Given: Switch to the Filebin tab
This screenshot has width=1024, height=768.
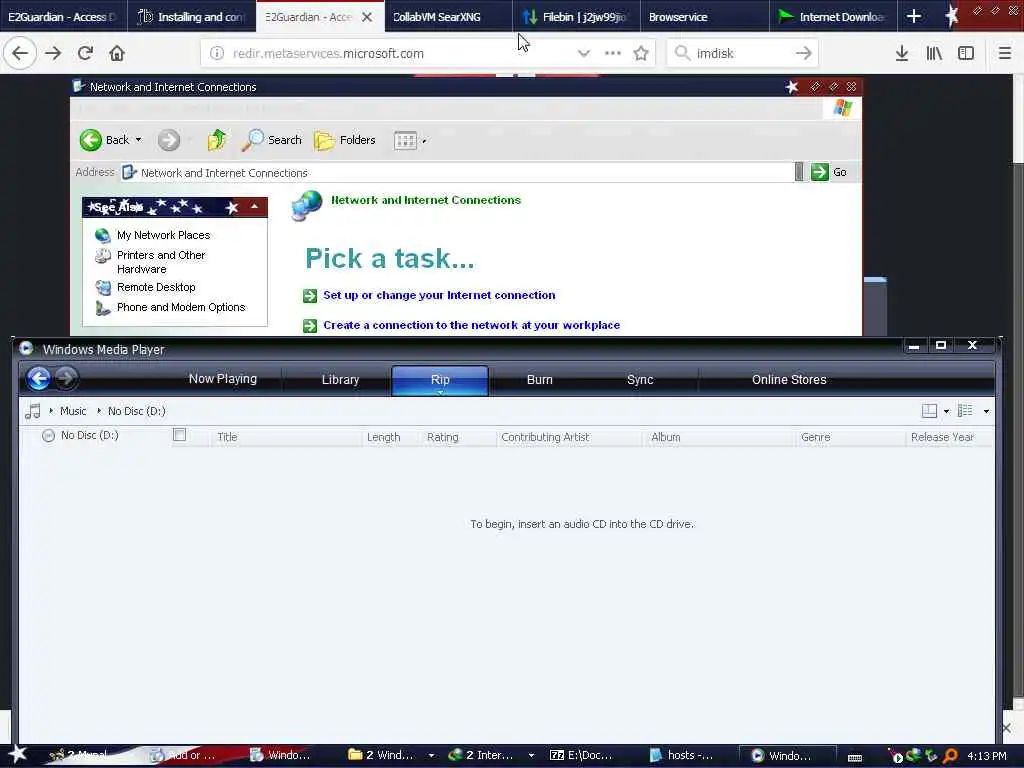Looking at the screenshot, I should click(x=576, y=17).
